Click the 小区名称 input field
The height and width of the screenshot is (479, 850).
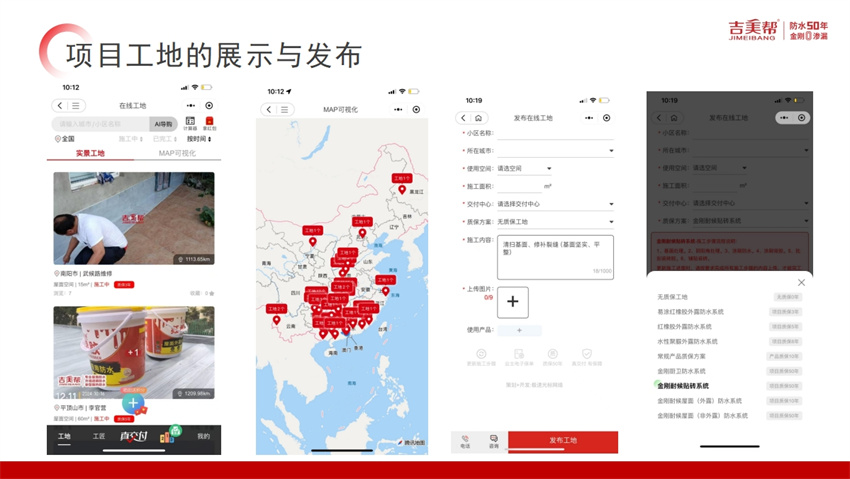coord(555,133)
